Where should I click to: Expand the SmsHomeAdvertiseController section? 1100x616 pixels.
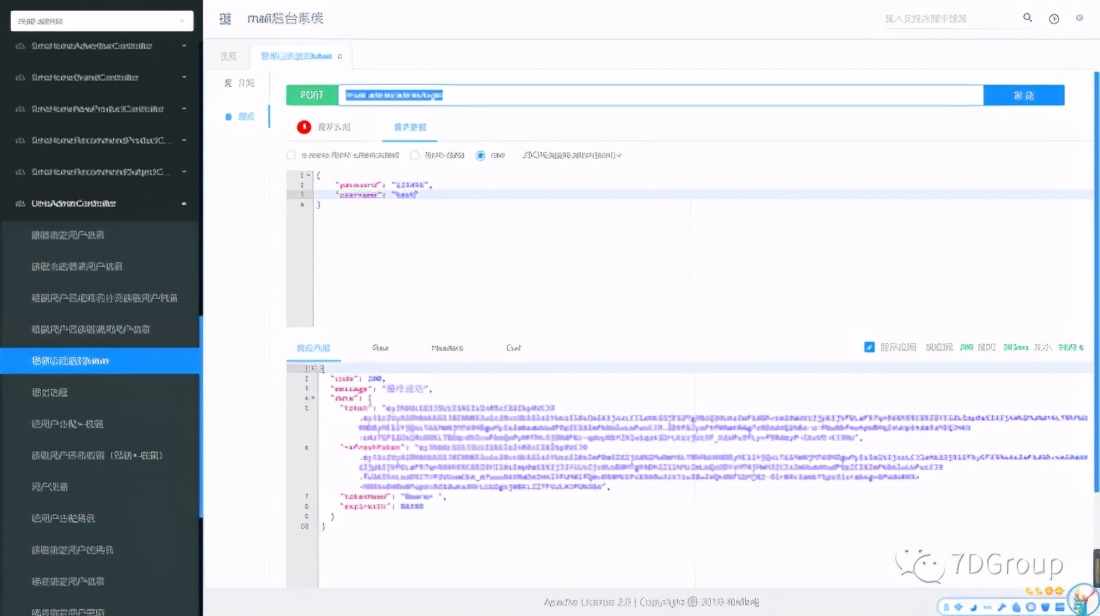tap(100, 46)
